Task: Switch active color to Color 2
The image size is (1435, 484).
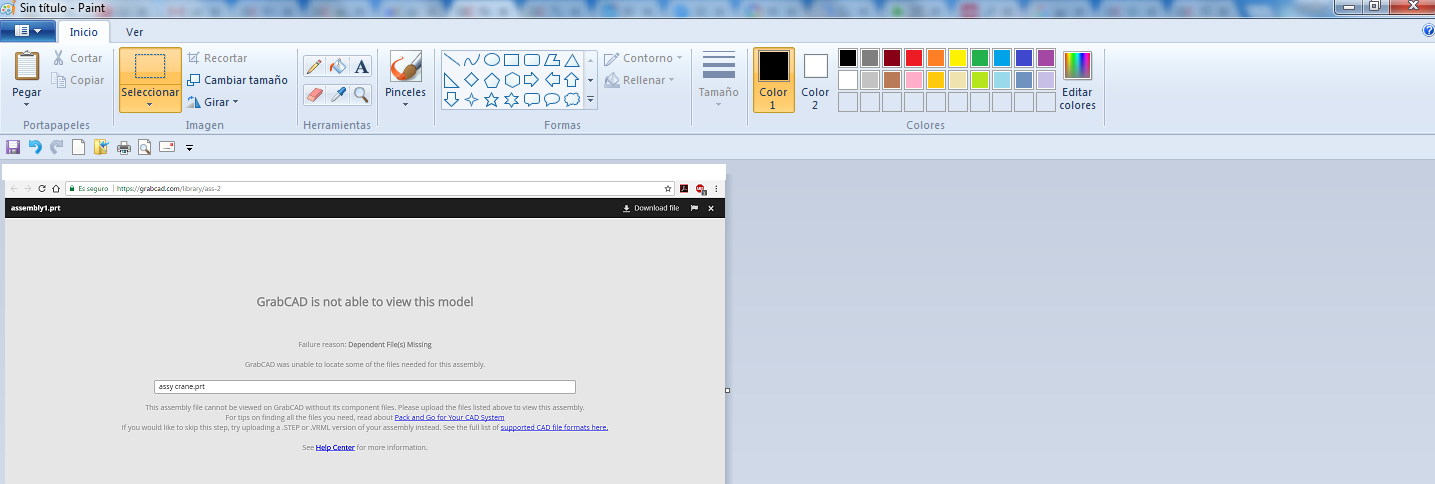Action: 815,79
